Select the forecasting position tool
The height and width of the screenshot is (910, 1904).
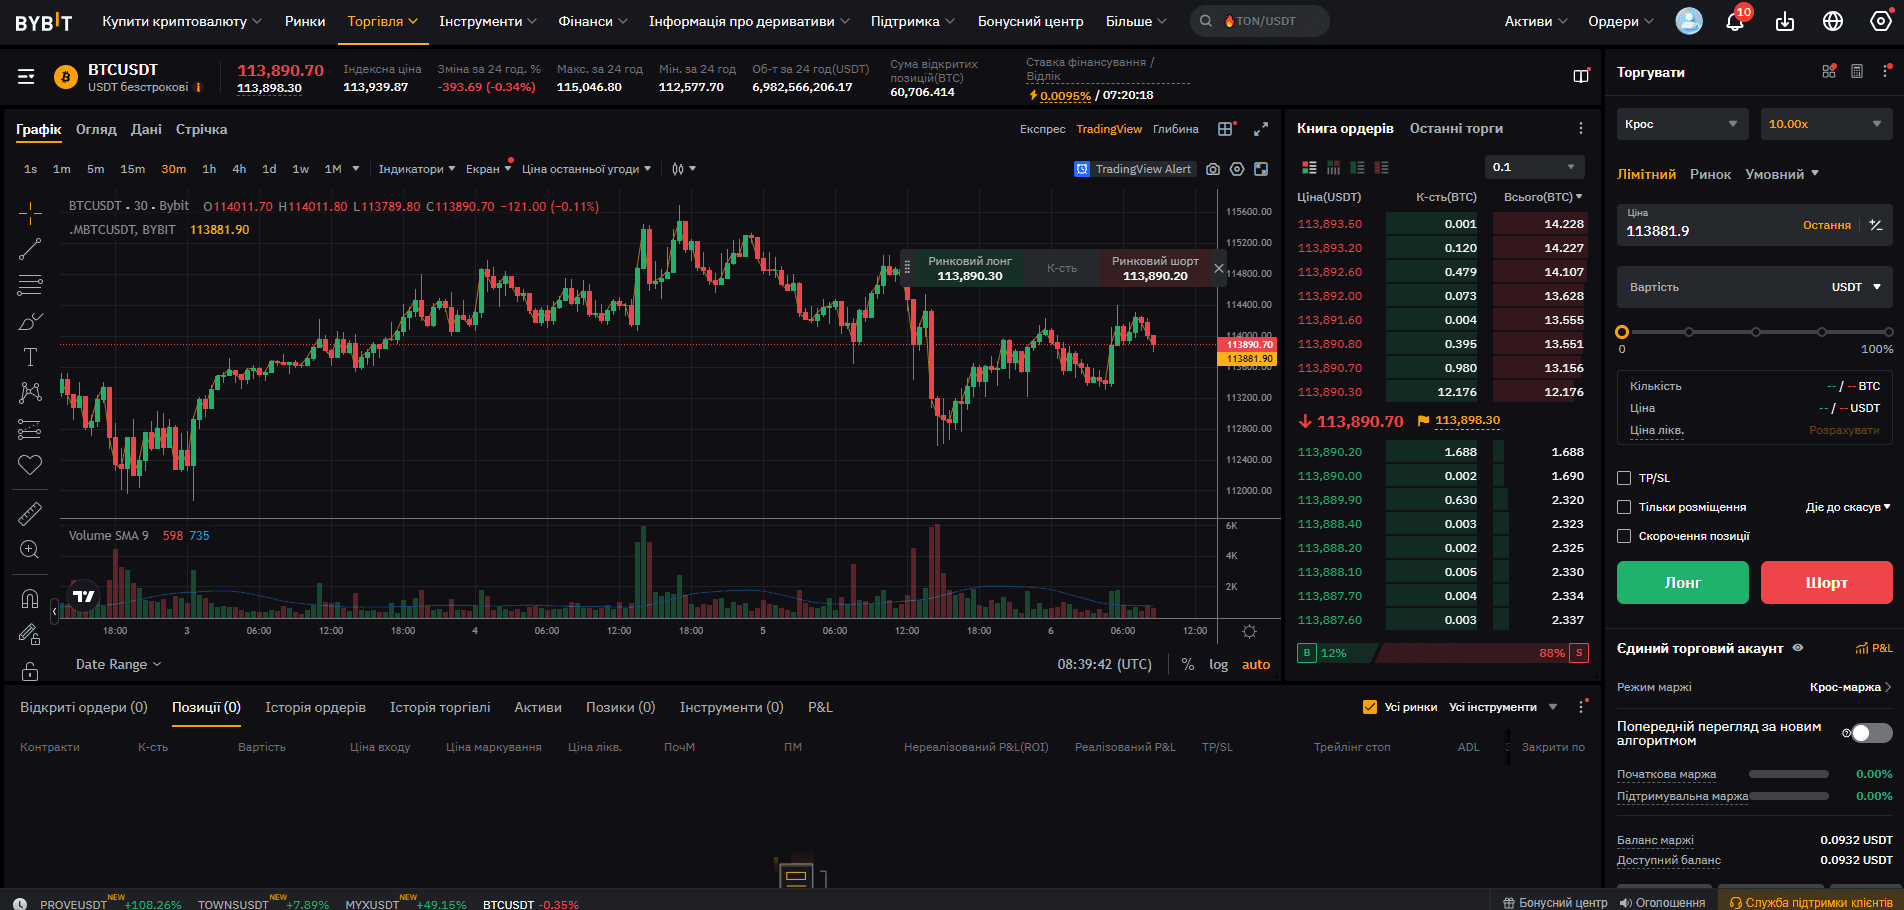30,429
